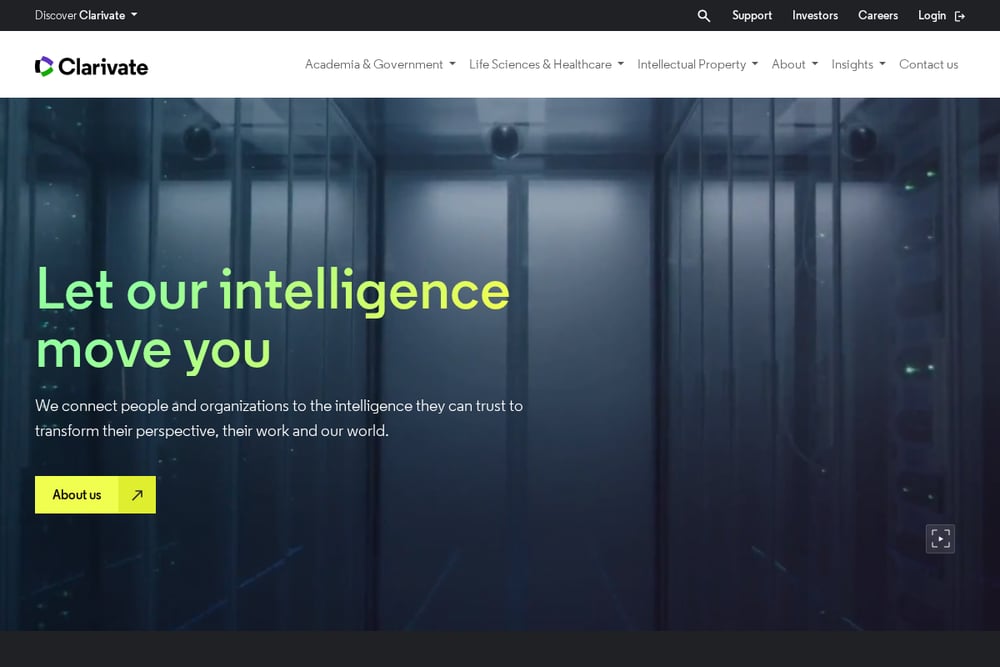Image resolution: width=1000 pixels, height=667 pixels.
Task: Open the Insights dropdown menu
Action: click(x=858, y=64)
